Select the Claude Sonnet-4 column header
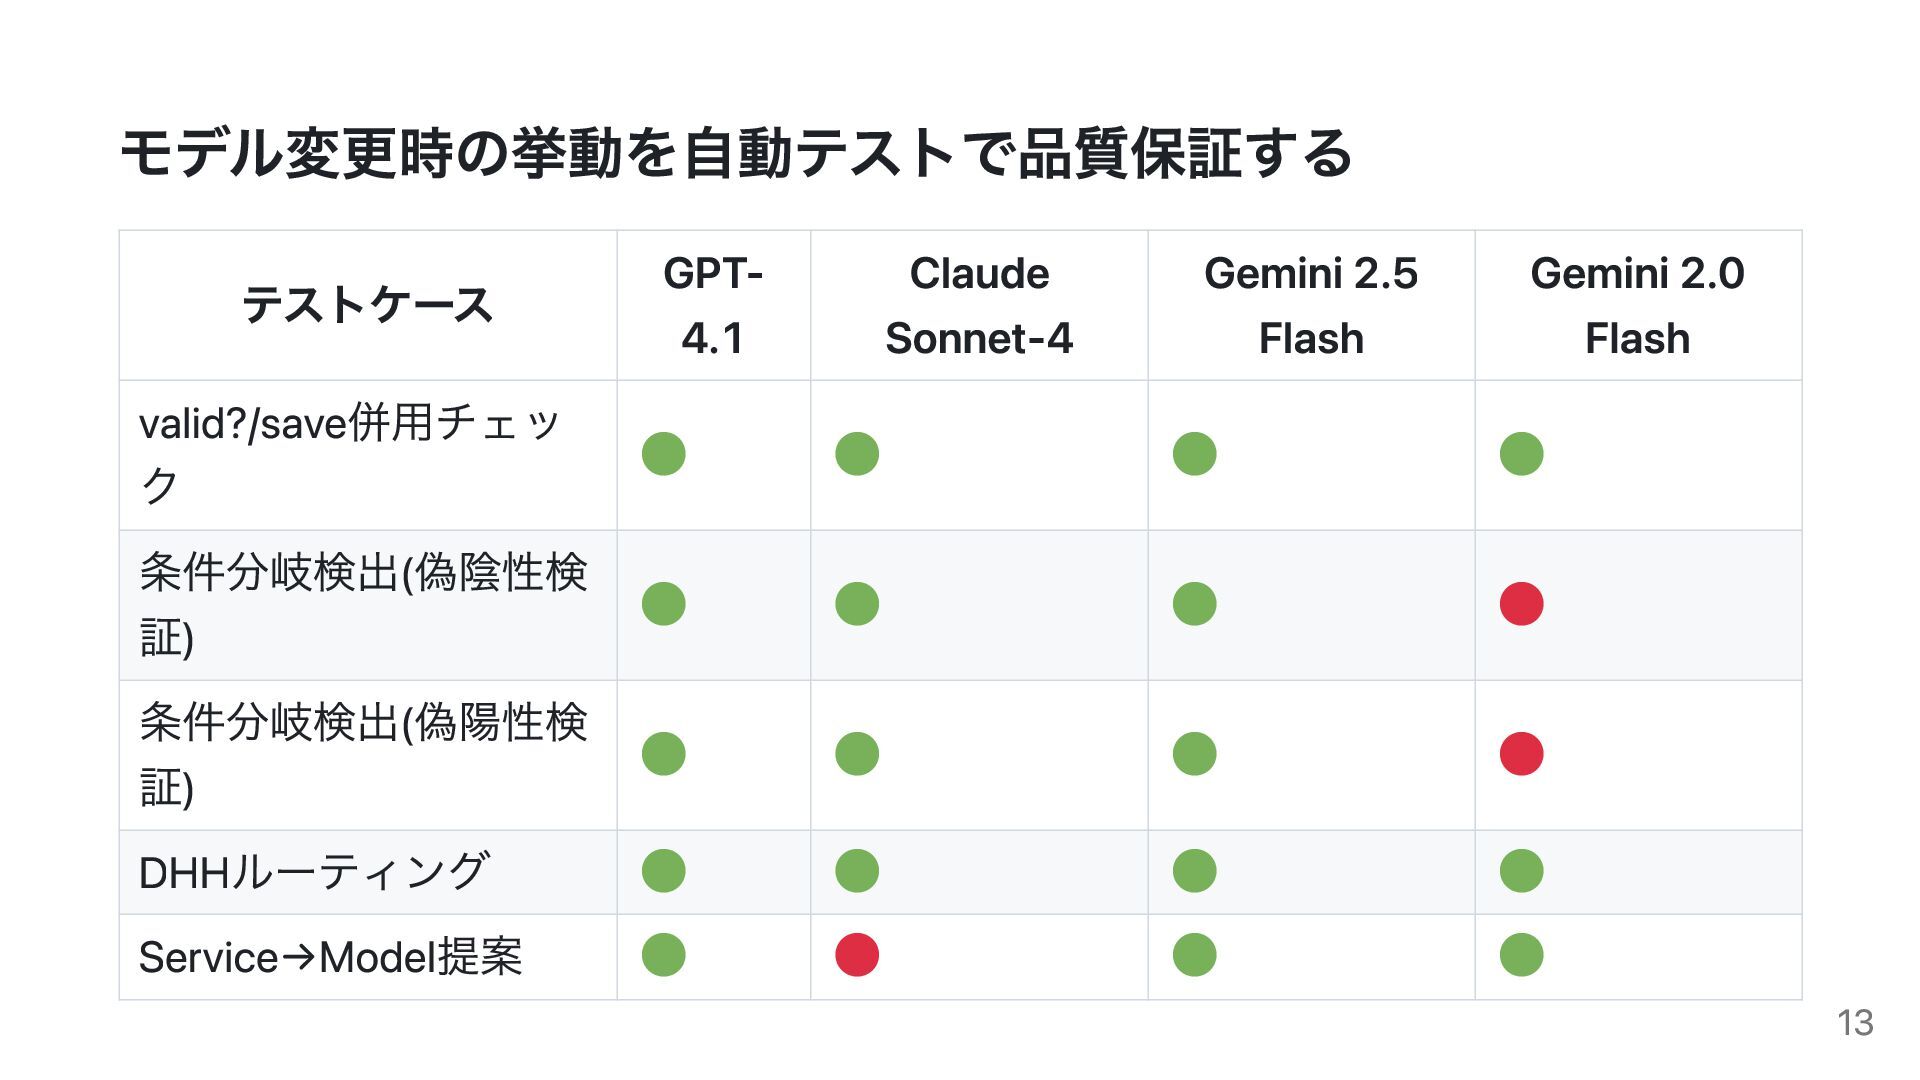 (x=979, y=306)
